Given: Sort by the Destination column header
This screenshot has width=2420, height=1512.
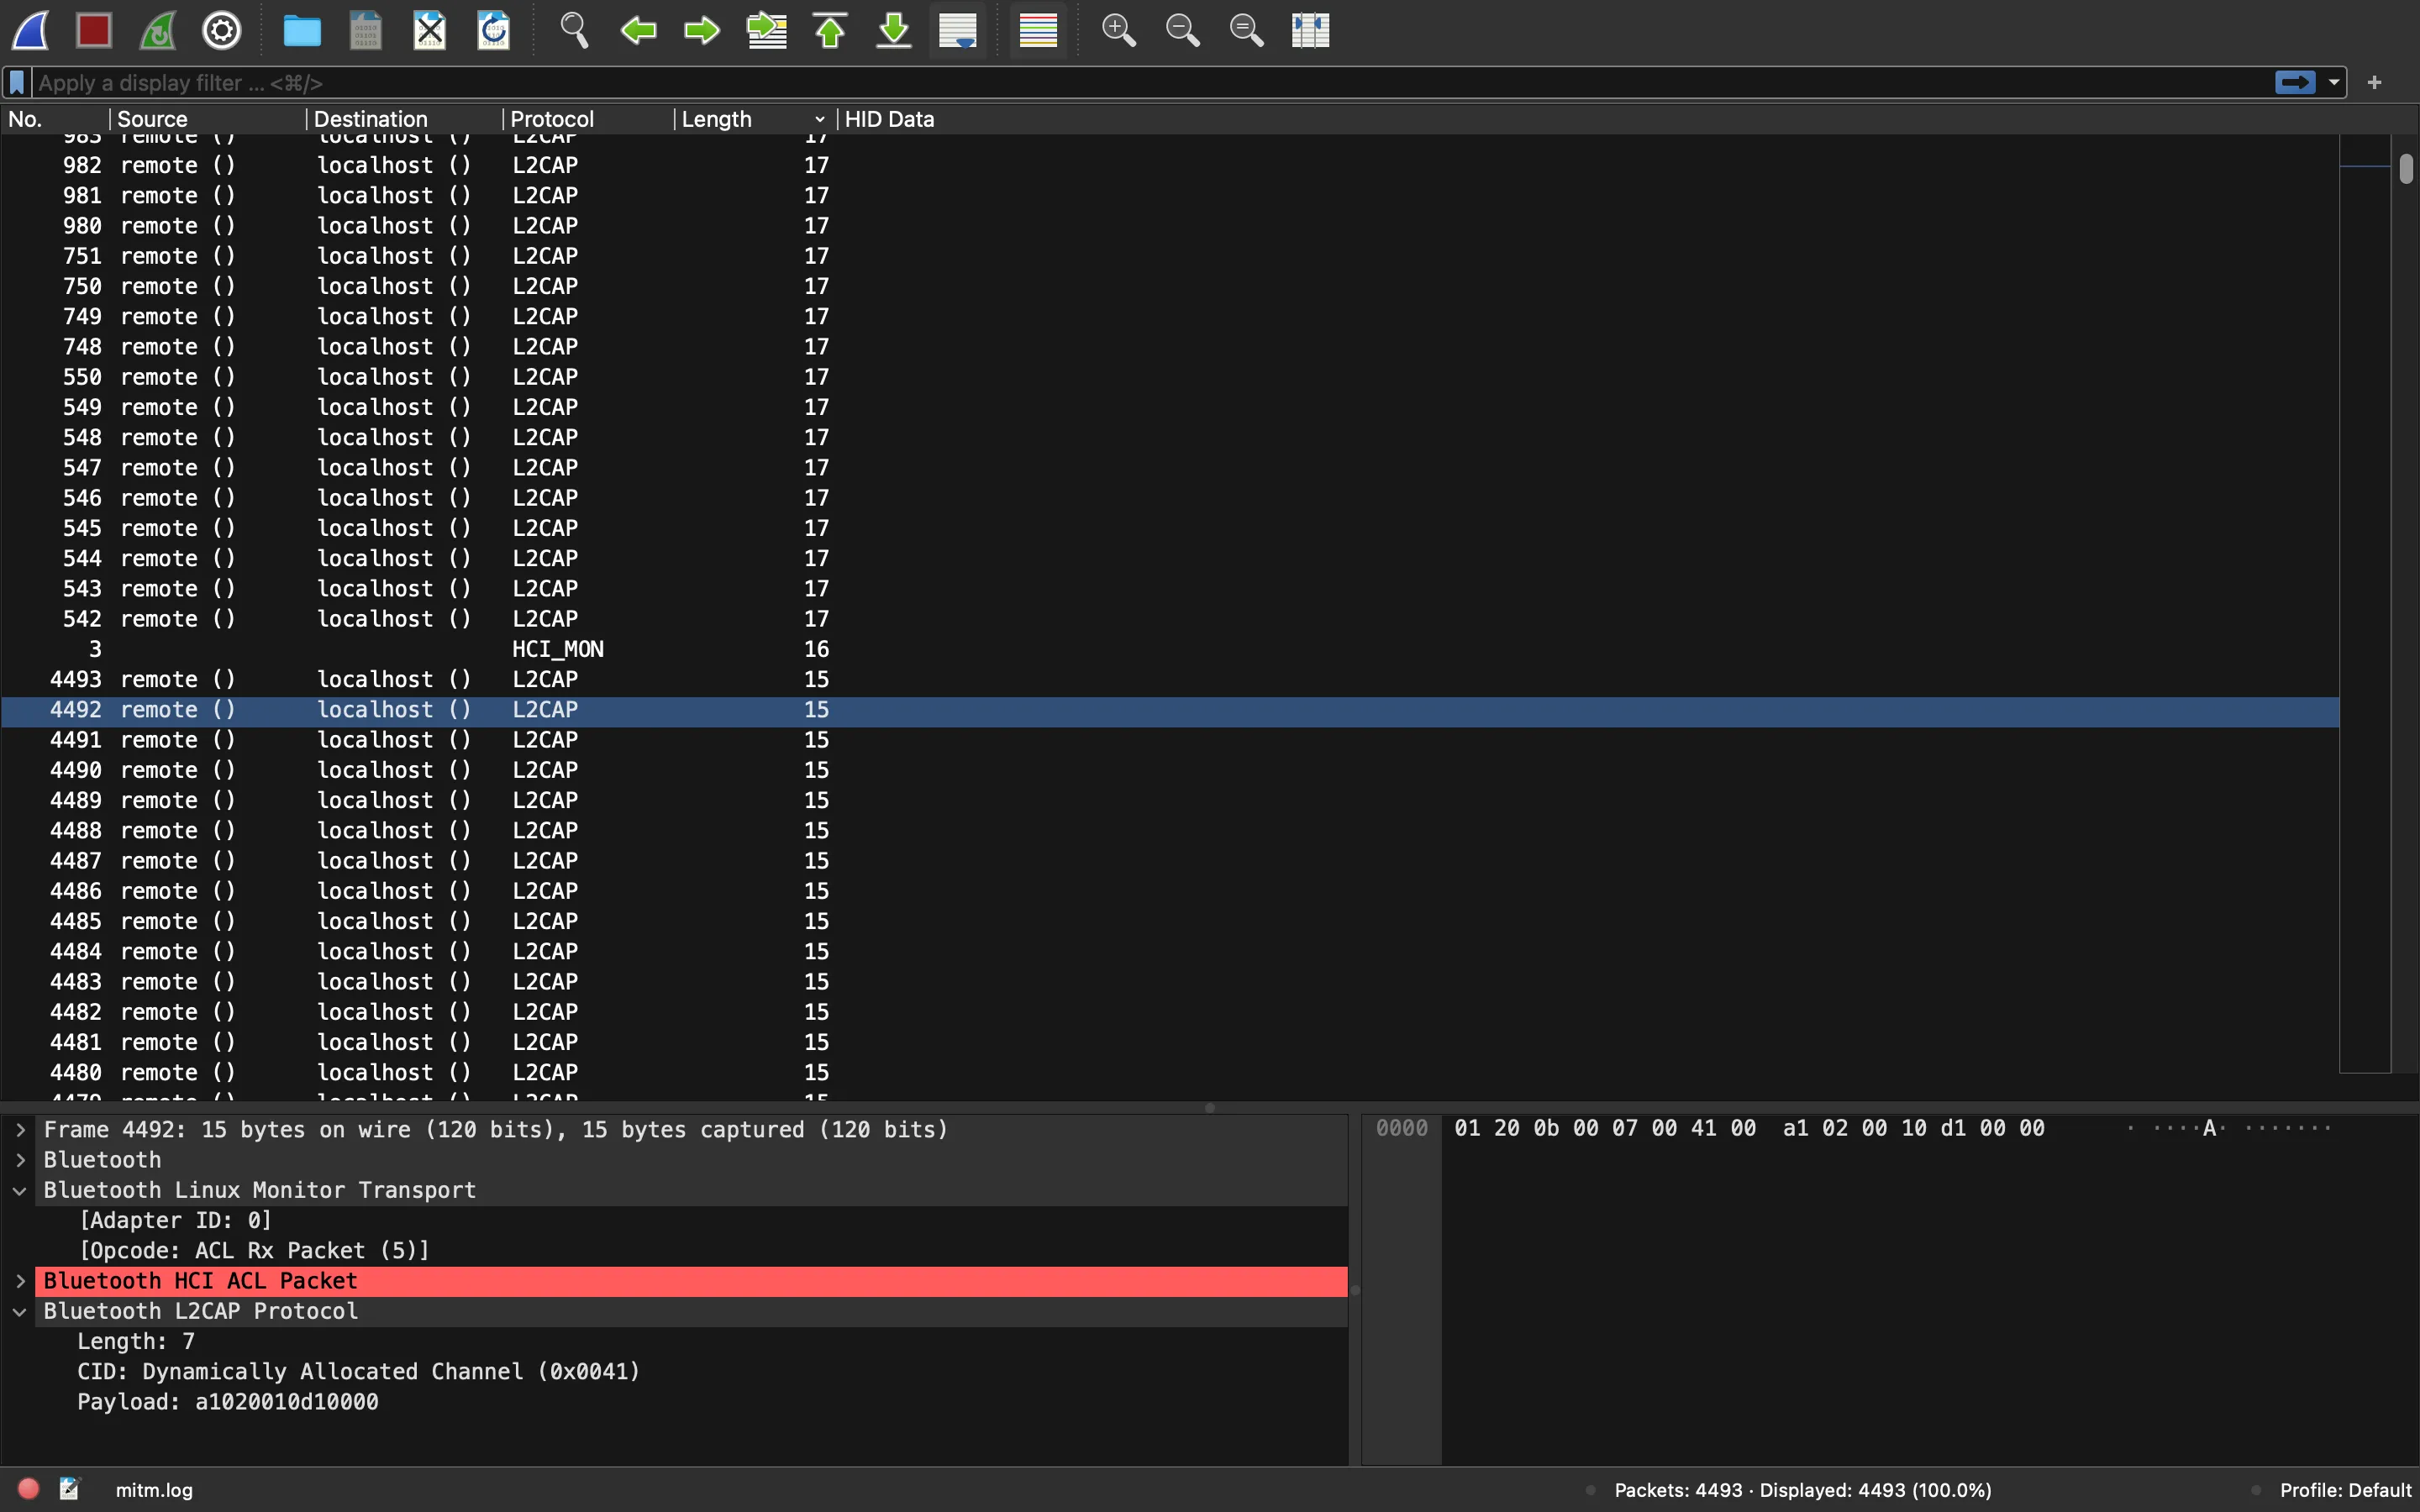Looking at the screenshot, I should pyautogui.click(x=404, y=119).
